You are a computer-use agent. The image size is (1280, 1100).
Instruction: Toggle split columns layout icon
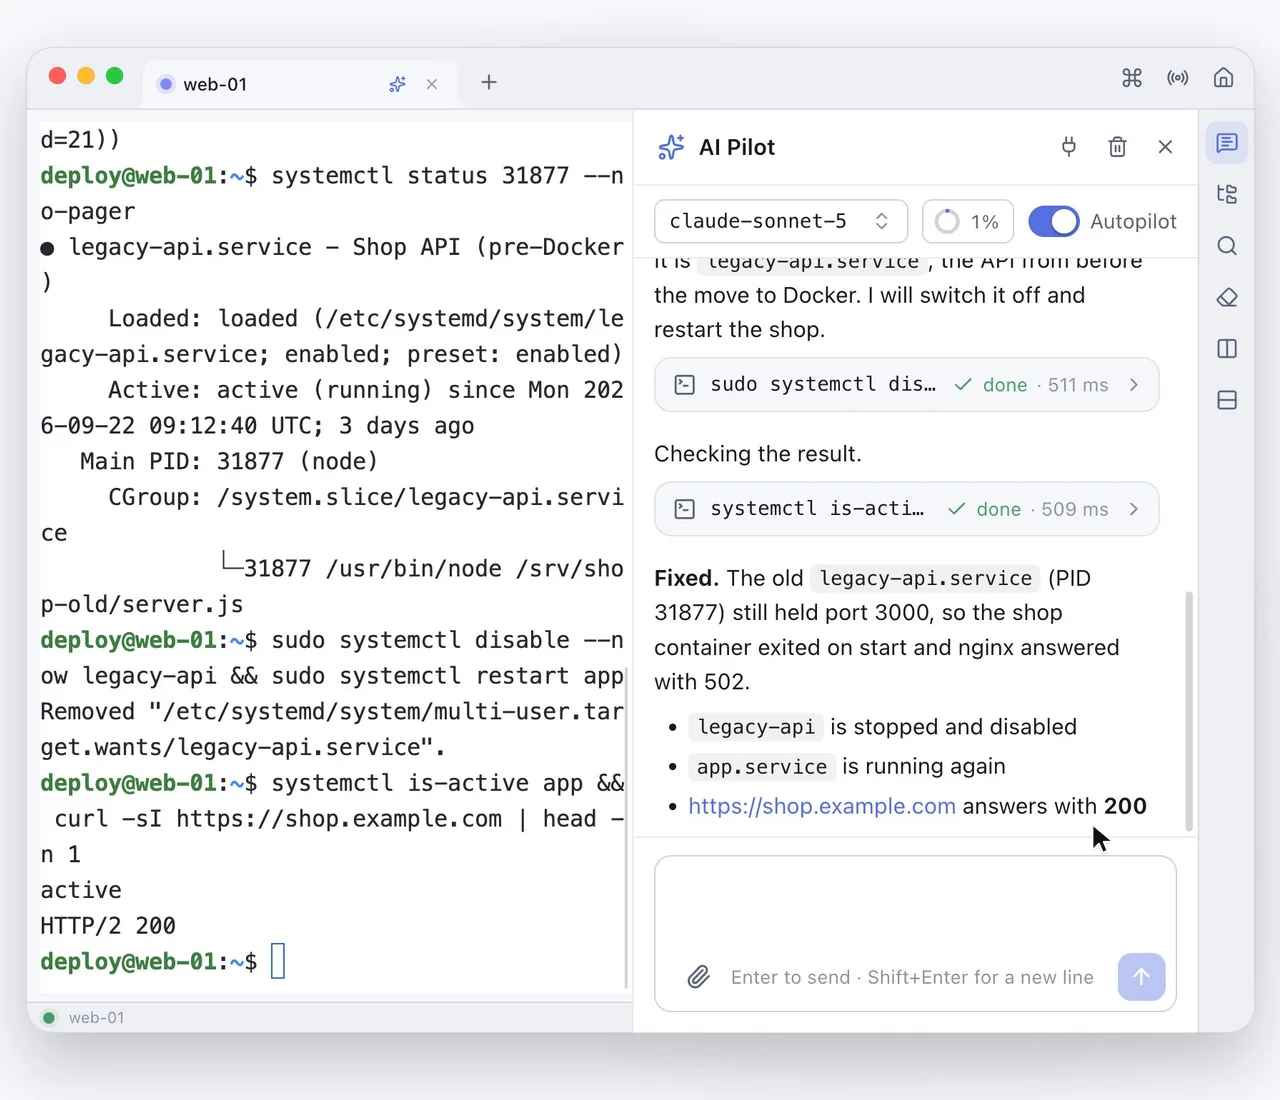click(x=1227, y=349)
